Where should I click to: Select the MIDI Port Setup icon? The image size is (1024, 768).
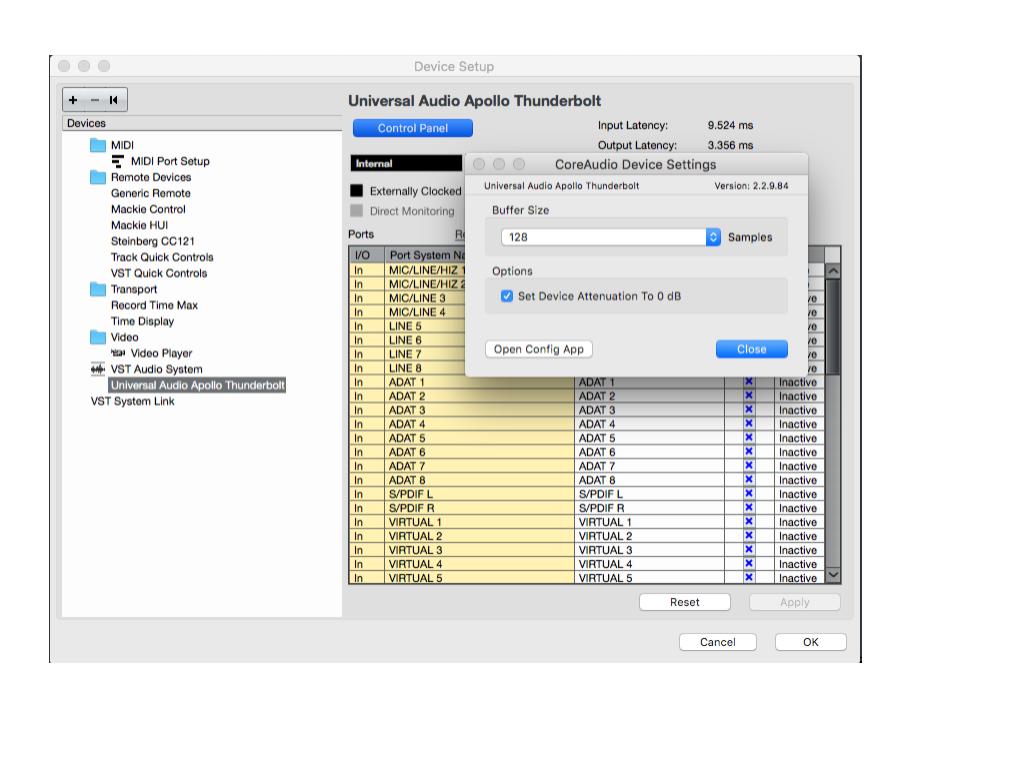(118, 161)
